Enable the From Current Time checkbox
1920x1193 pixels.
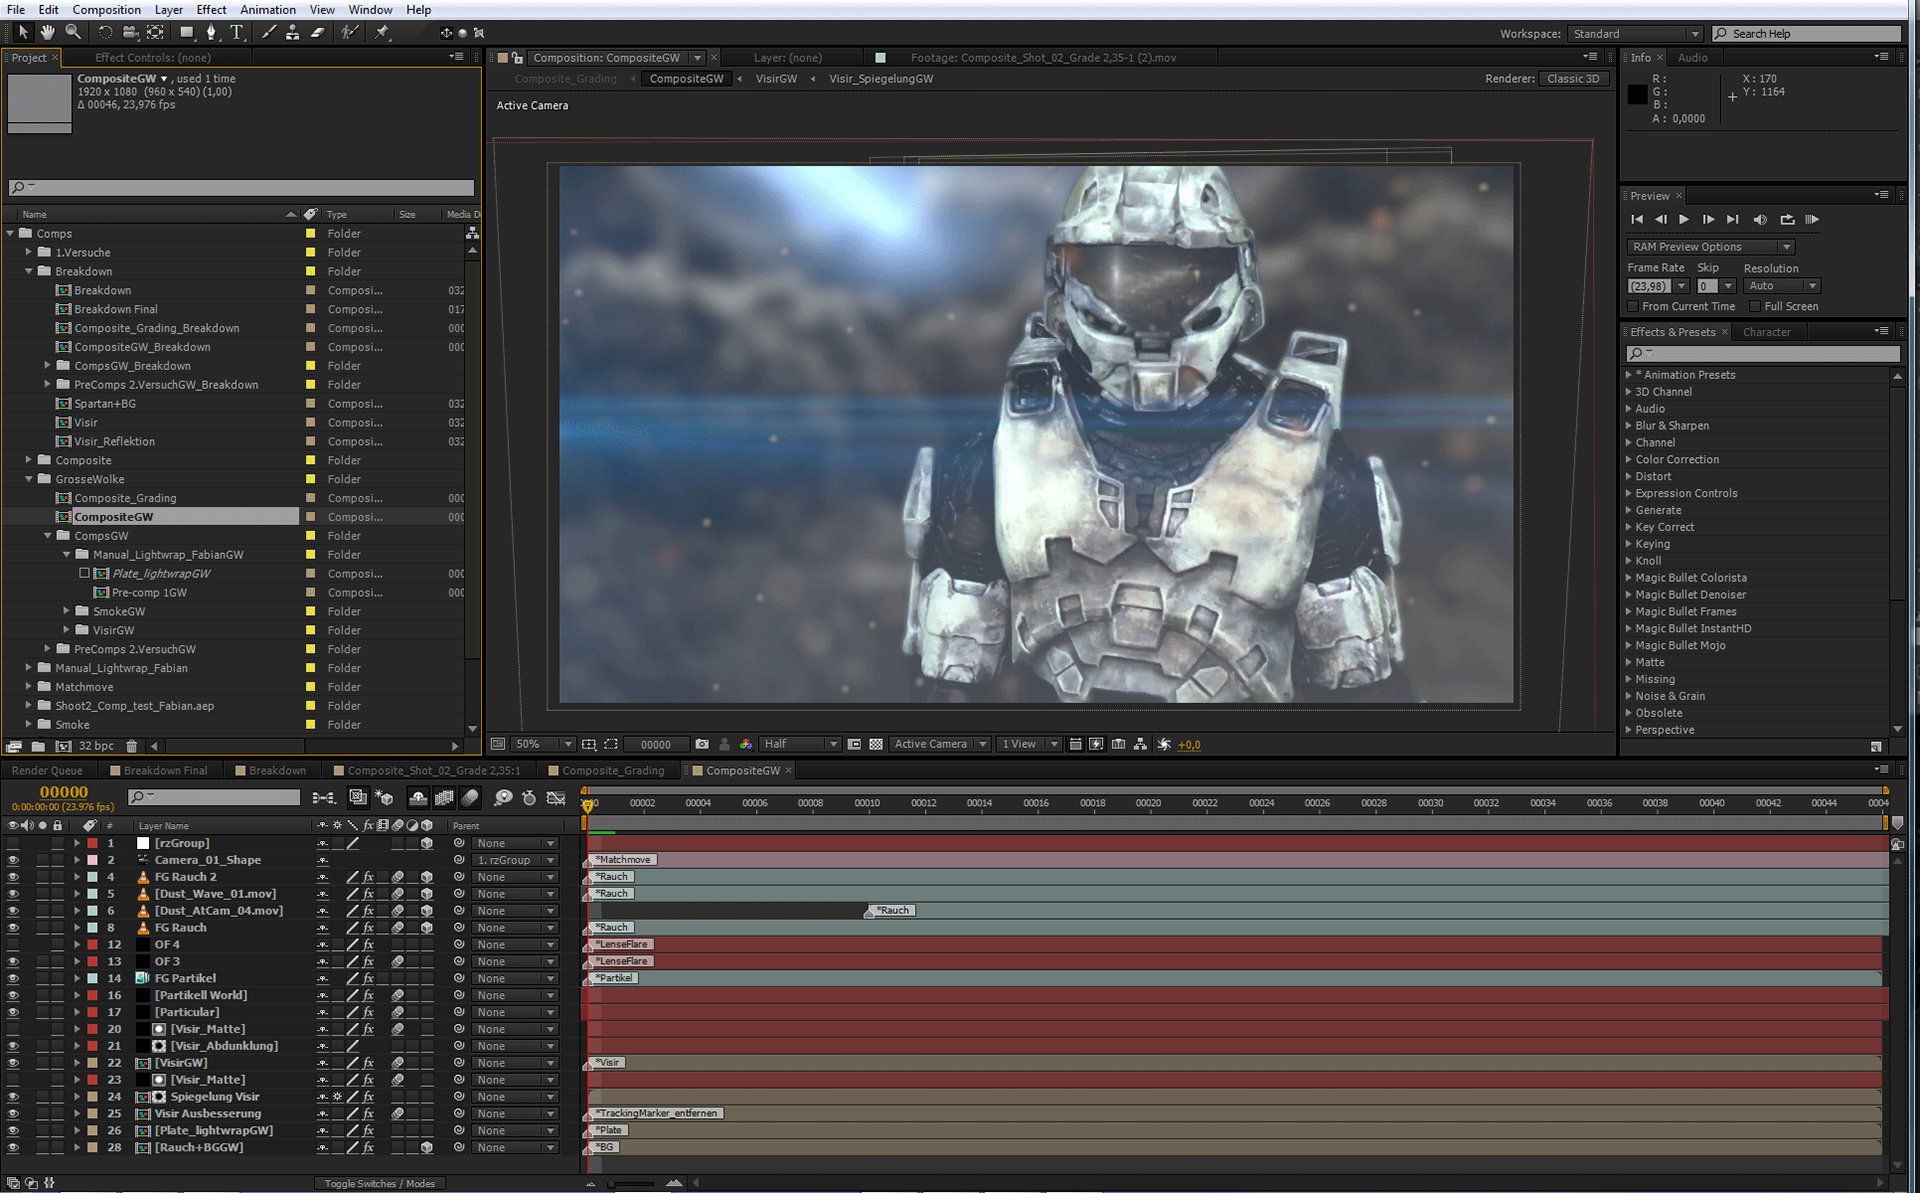point(1633,307)
